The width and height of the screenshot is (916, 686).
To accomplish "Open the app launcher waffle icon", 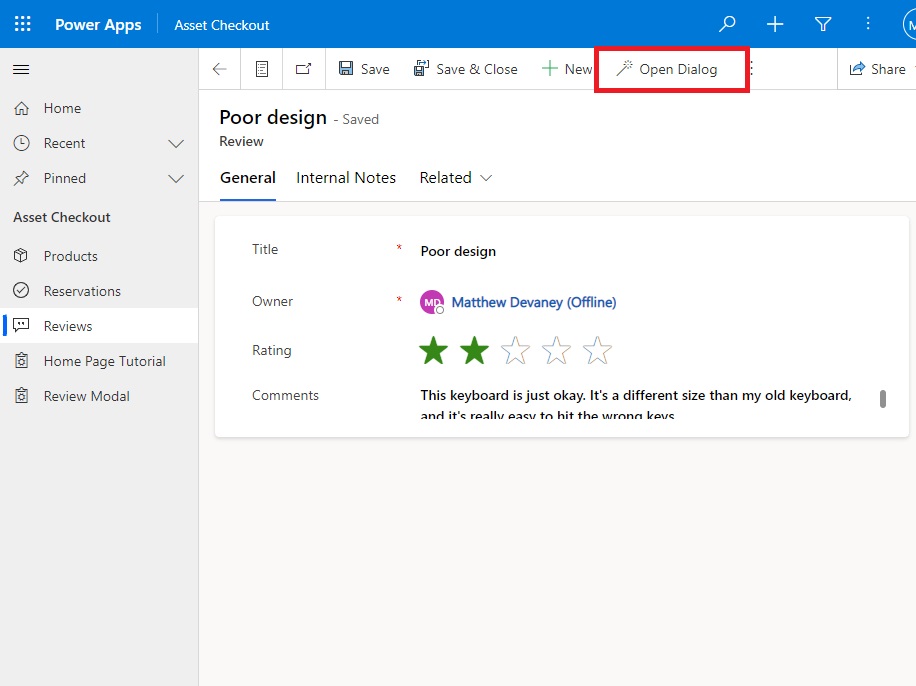I will pyautogui.click(x=22, y=24).
